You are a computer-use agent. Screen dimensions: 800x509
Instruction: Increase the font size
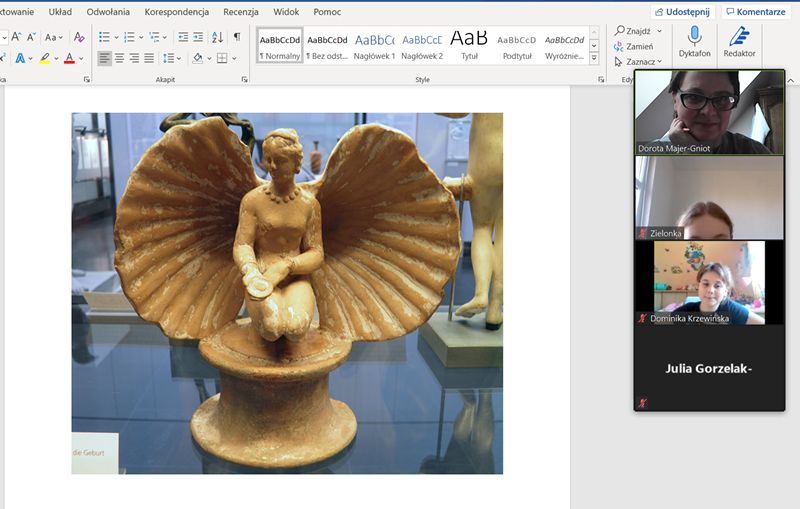tap(16, 37)
